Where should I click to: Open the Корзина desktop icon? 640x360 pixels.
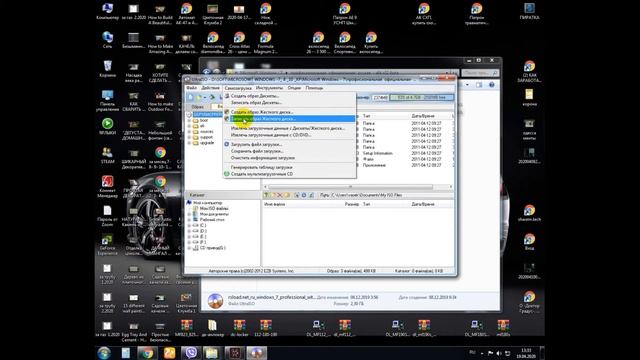pos(107,69)
